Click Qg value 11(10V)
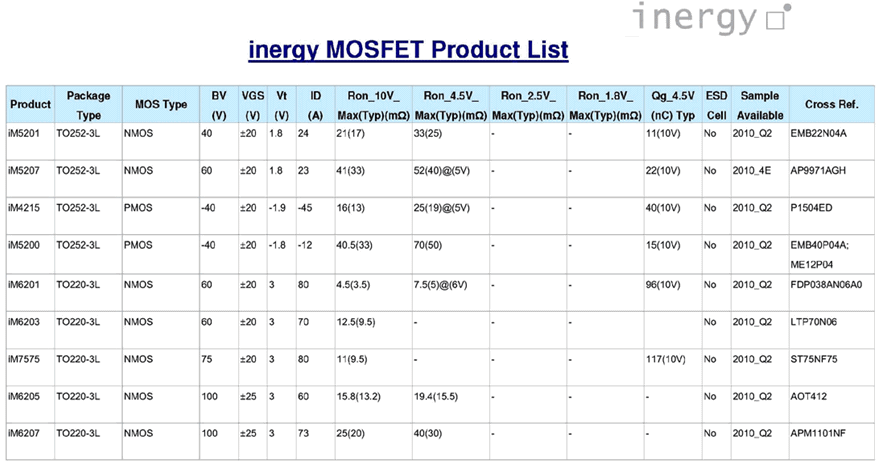The image size is (877, 463). point(663,134)
